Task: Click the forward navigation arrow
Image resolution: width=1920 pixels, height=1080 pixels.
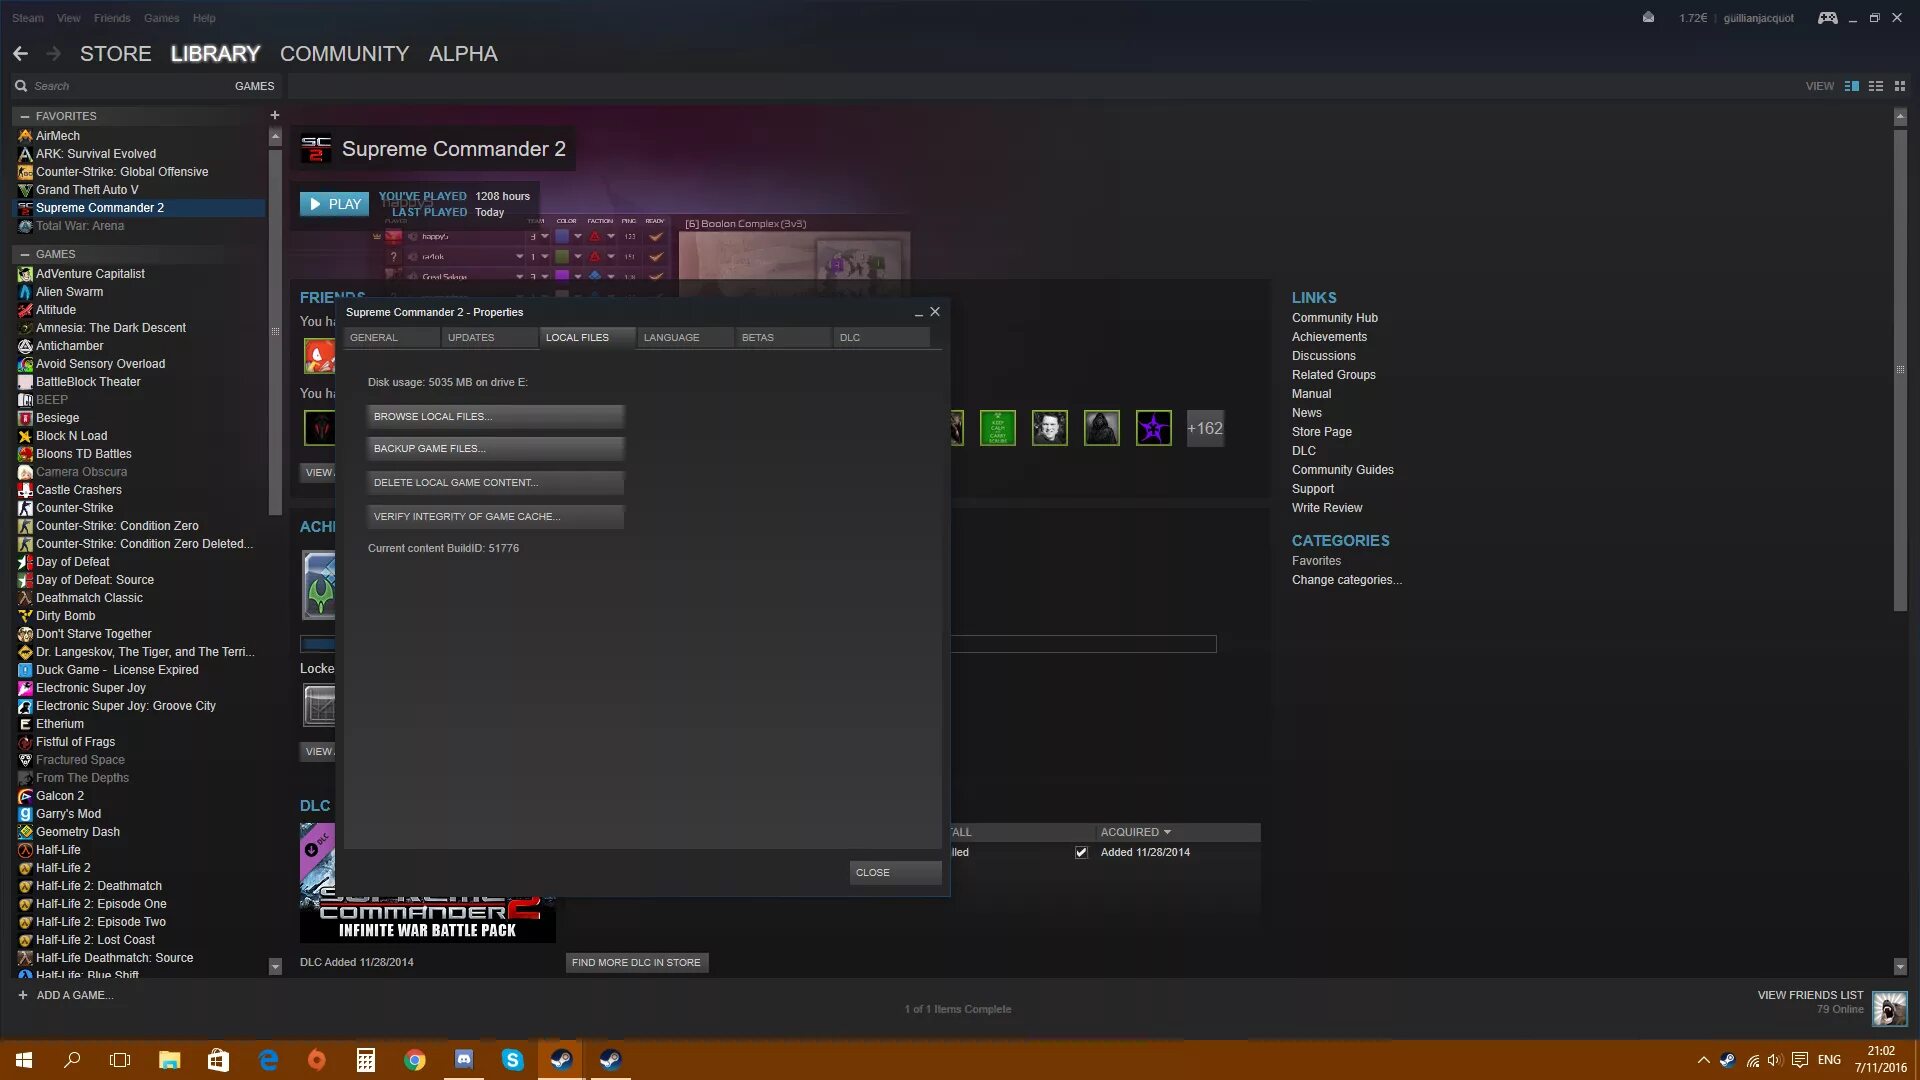Action: coord(55,53)
